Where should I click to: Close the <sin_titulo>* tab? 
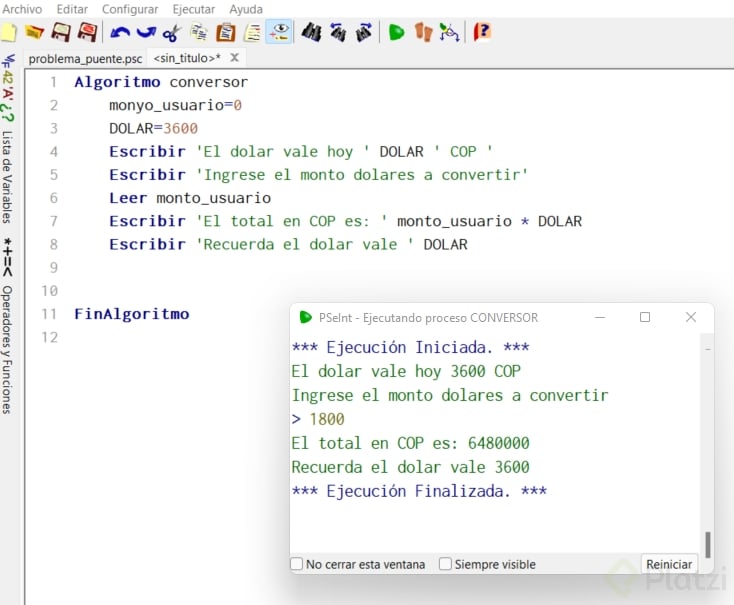tap(234, 58)
